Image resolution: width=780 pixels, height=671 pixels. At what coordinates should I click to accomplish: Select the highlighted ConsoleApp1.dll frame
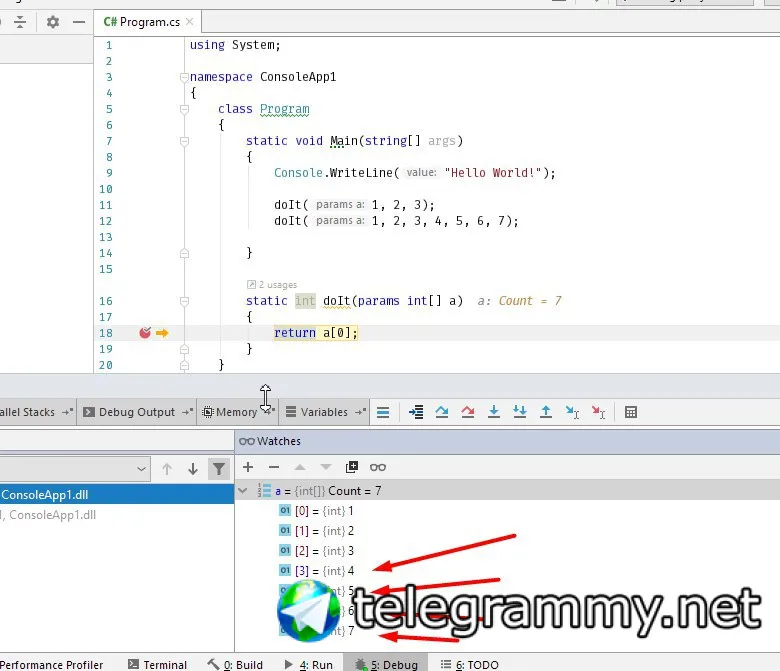tap(117, 495)
